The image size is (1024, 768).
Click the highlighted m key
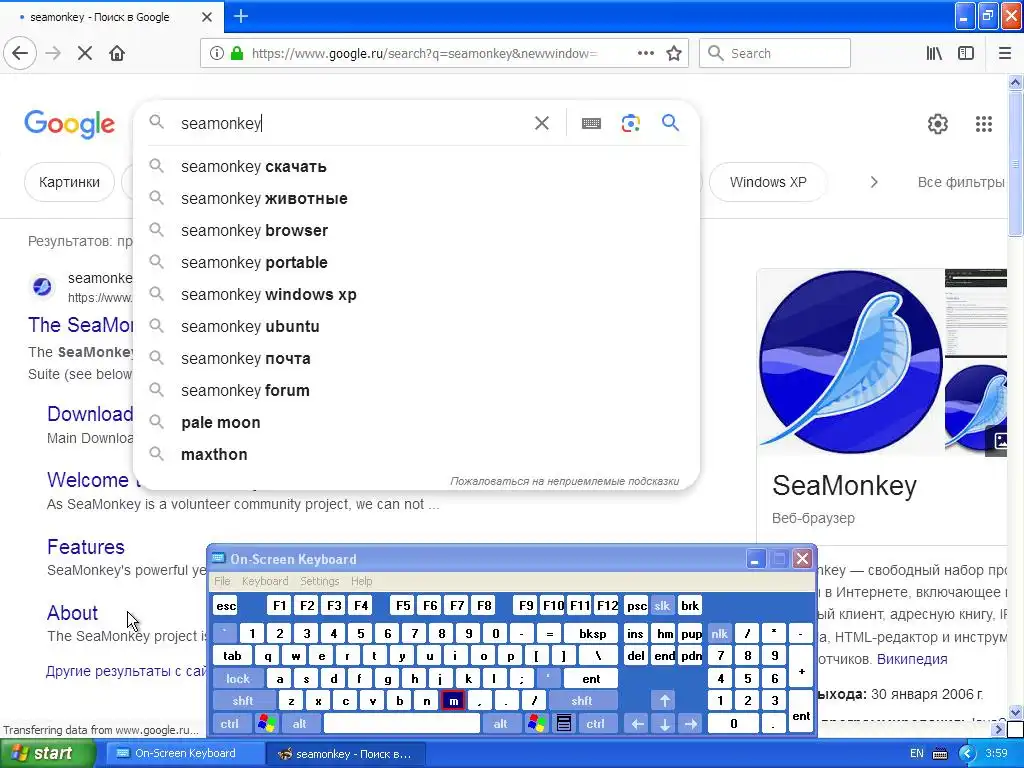pyautogui.click(x=453, y=701)
